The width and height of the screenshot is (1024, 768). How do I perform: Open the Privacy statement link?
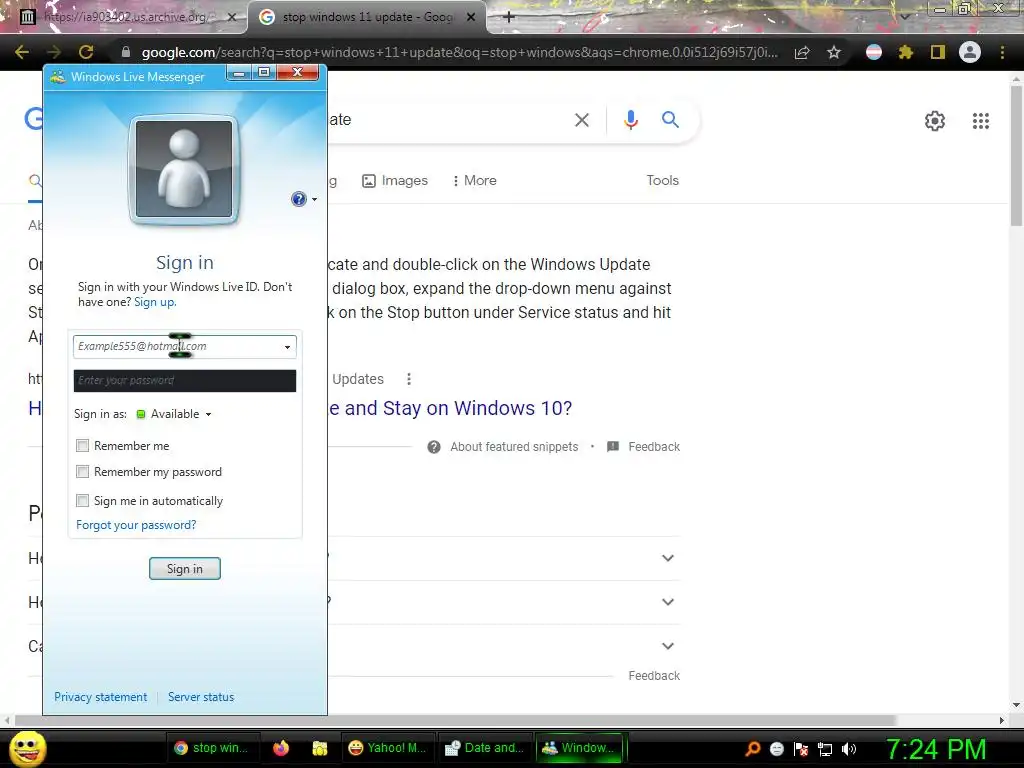[101, 697]
